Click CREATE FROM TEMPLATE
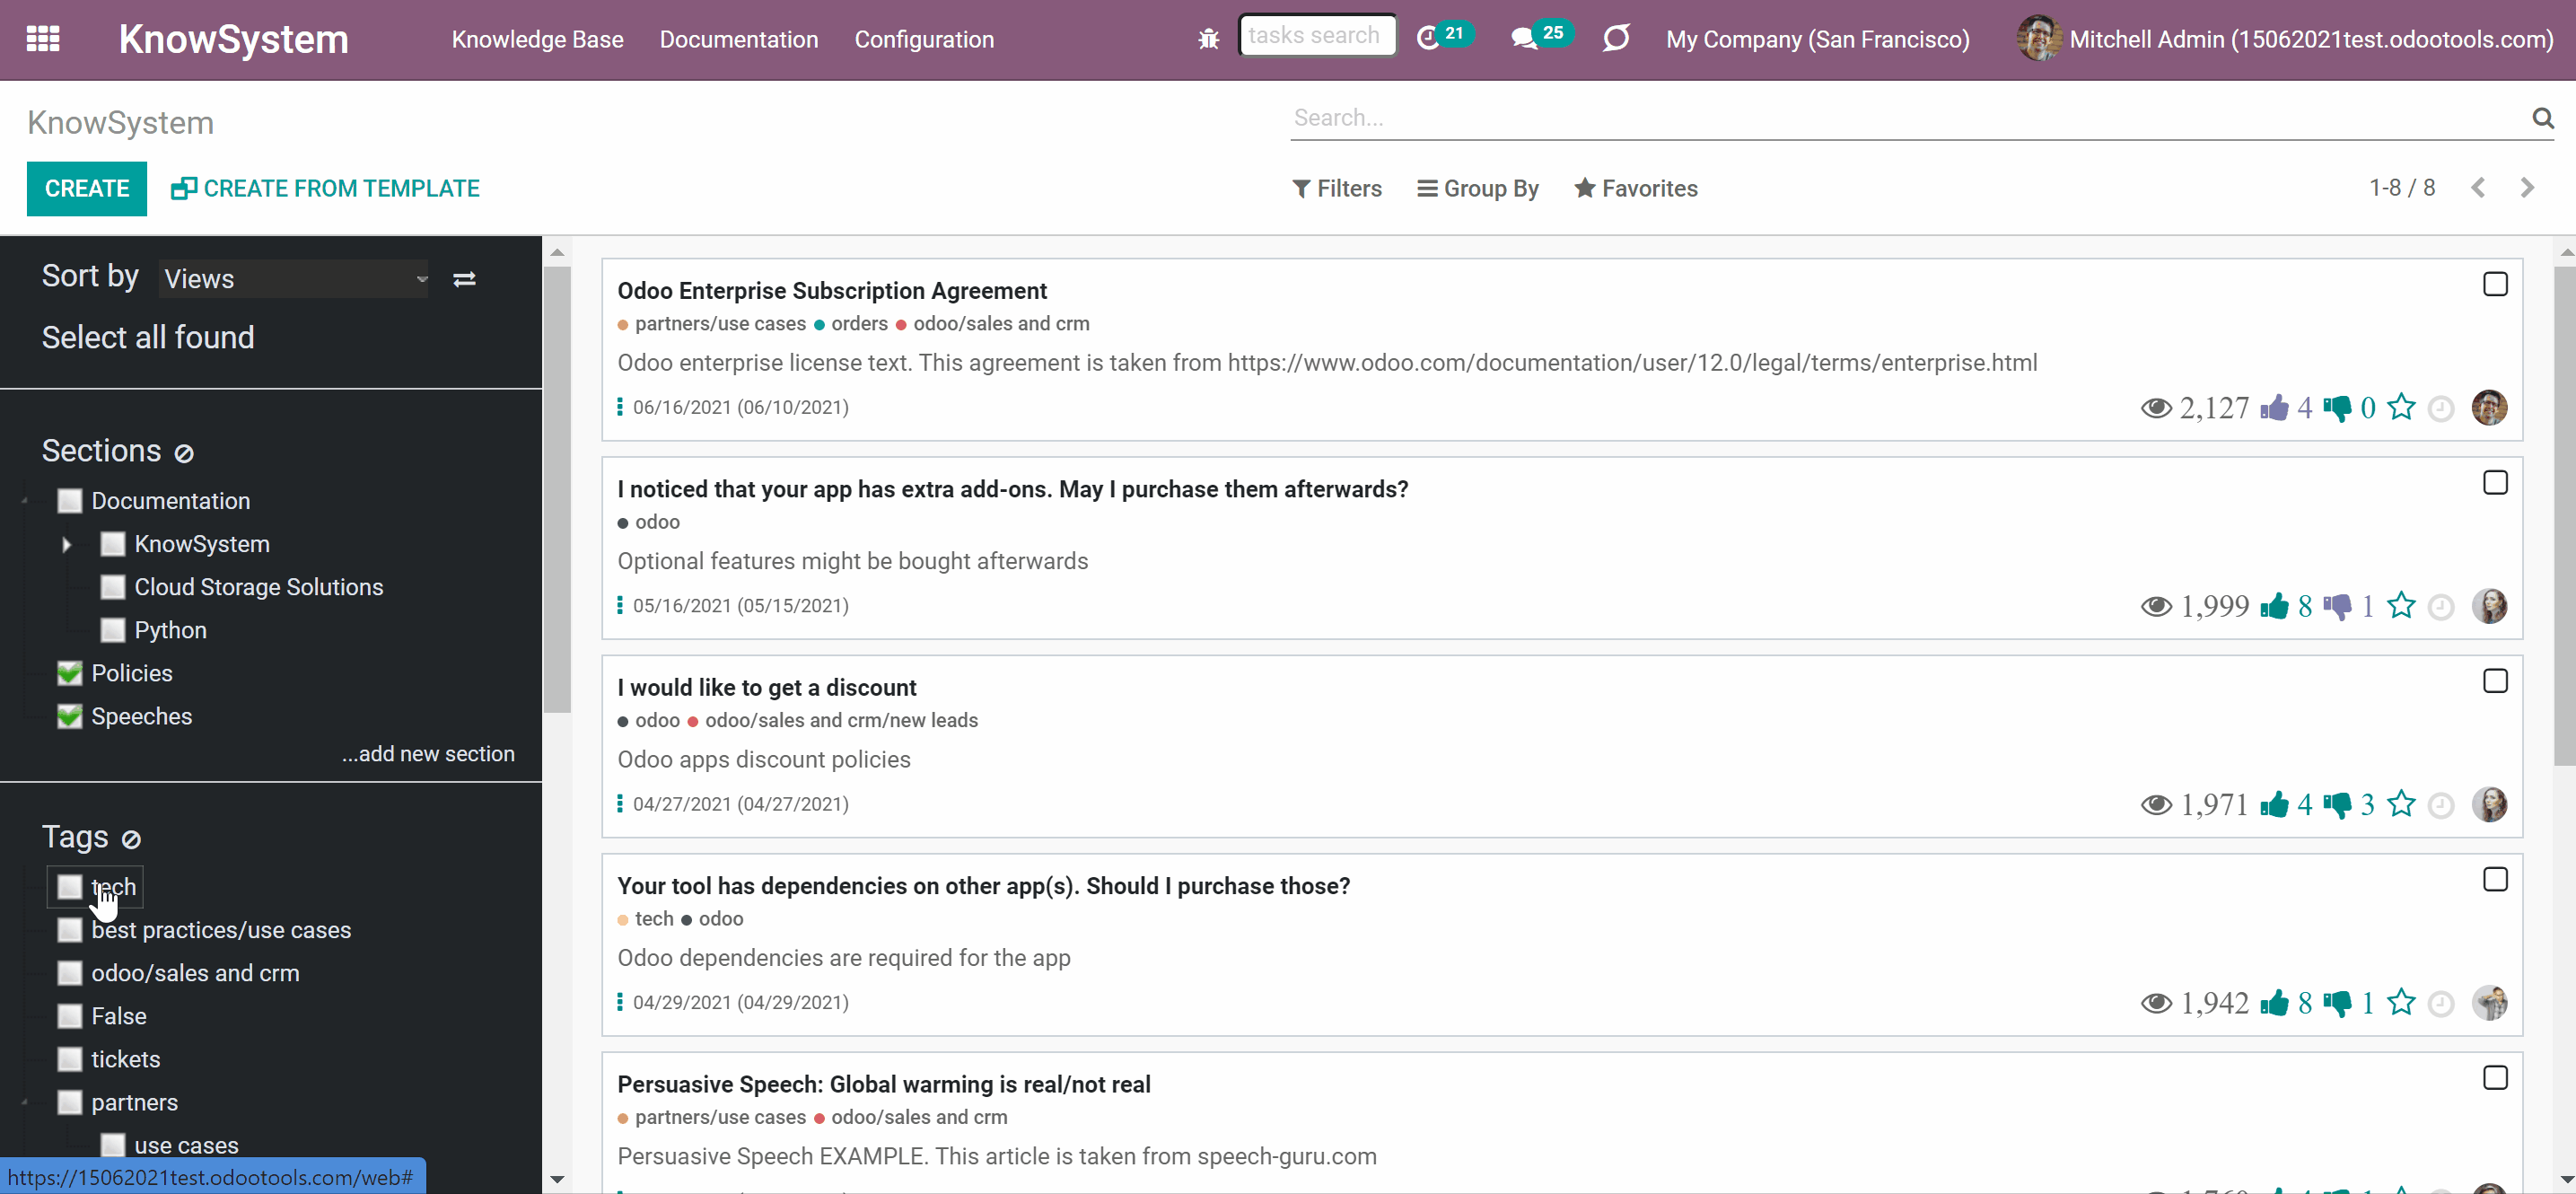The height and width of the screenshot is (1194, 2576). [x=325, y=188]
